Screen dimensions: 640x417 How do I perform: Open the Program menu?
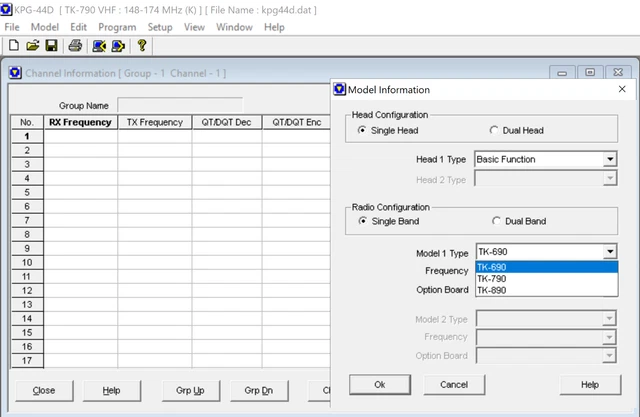click(117, 27)
